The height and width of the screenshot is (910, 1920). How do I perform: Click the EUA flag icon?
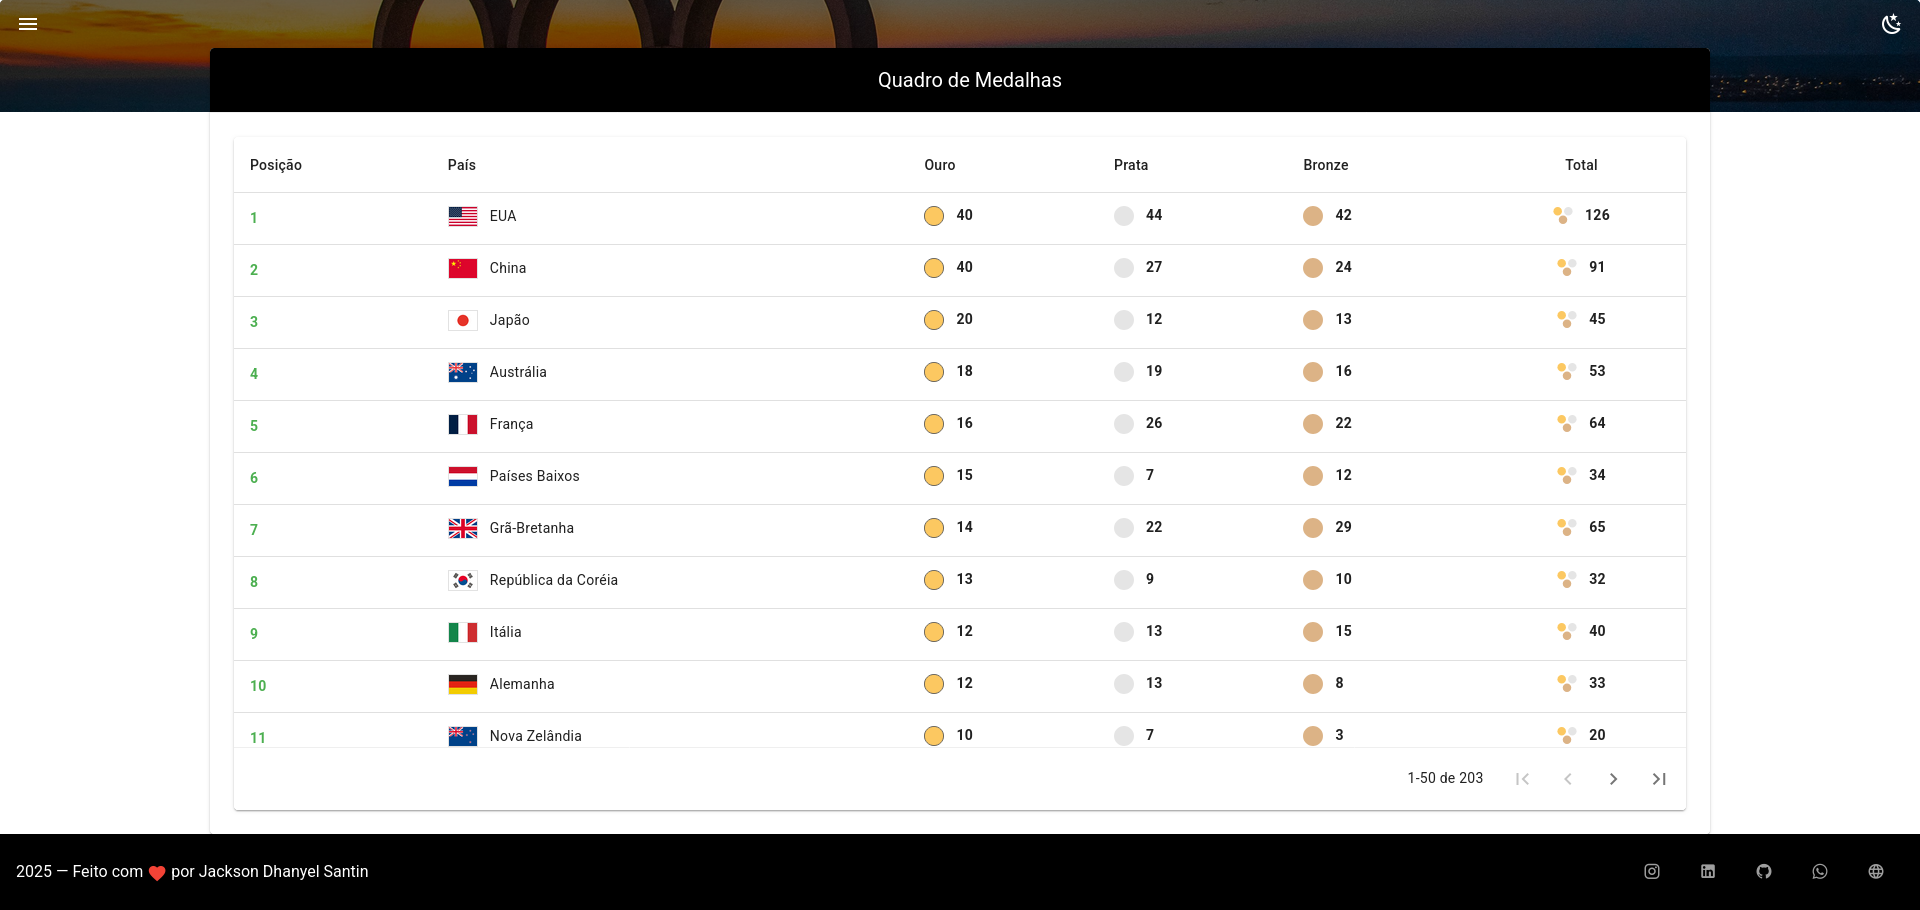coord(462,216)
